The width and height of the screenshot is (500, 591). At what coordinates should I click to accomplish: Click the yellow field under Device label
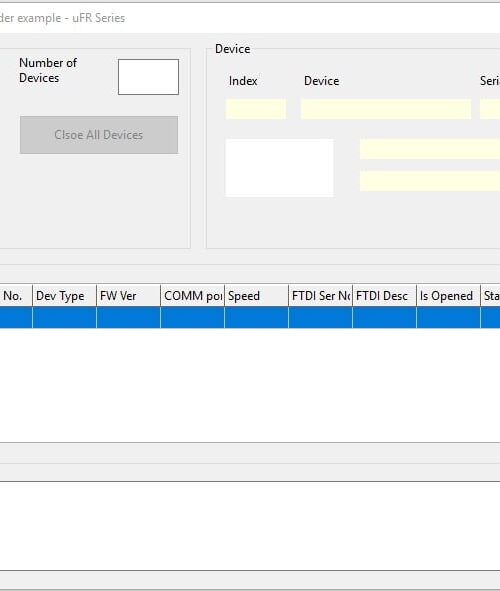[386, 109]
